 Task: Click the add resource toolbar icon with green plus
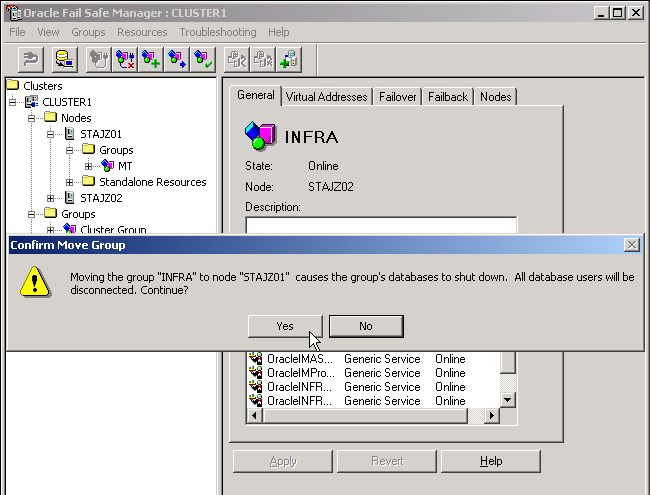(289, 59)
